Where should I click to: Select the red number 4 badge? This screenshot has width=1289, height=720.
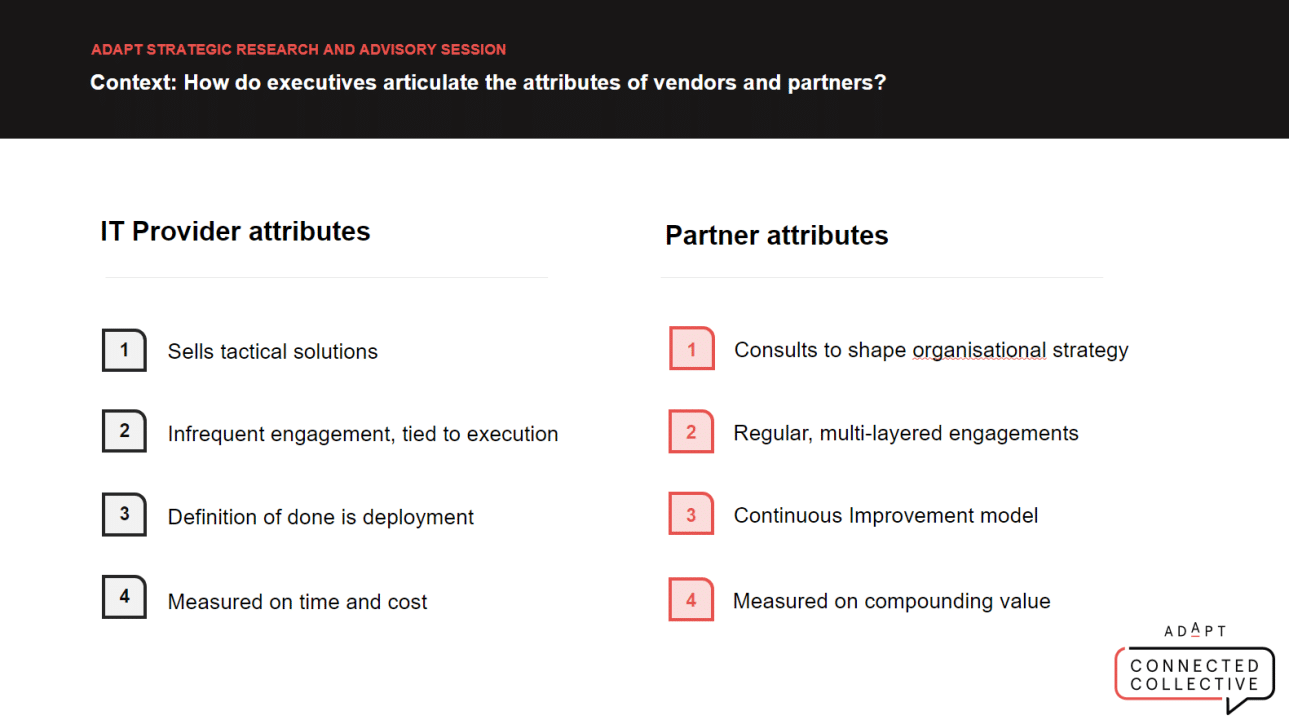pos(691,600)
